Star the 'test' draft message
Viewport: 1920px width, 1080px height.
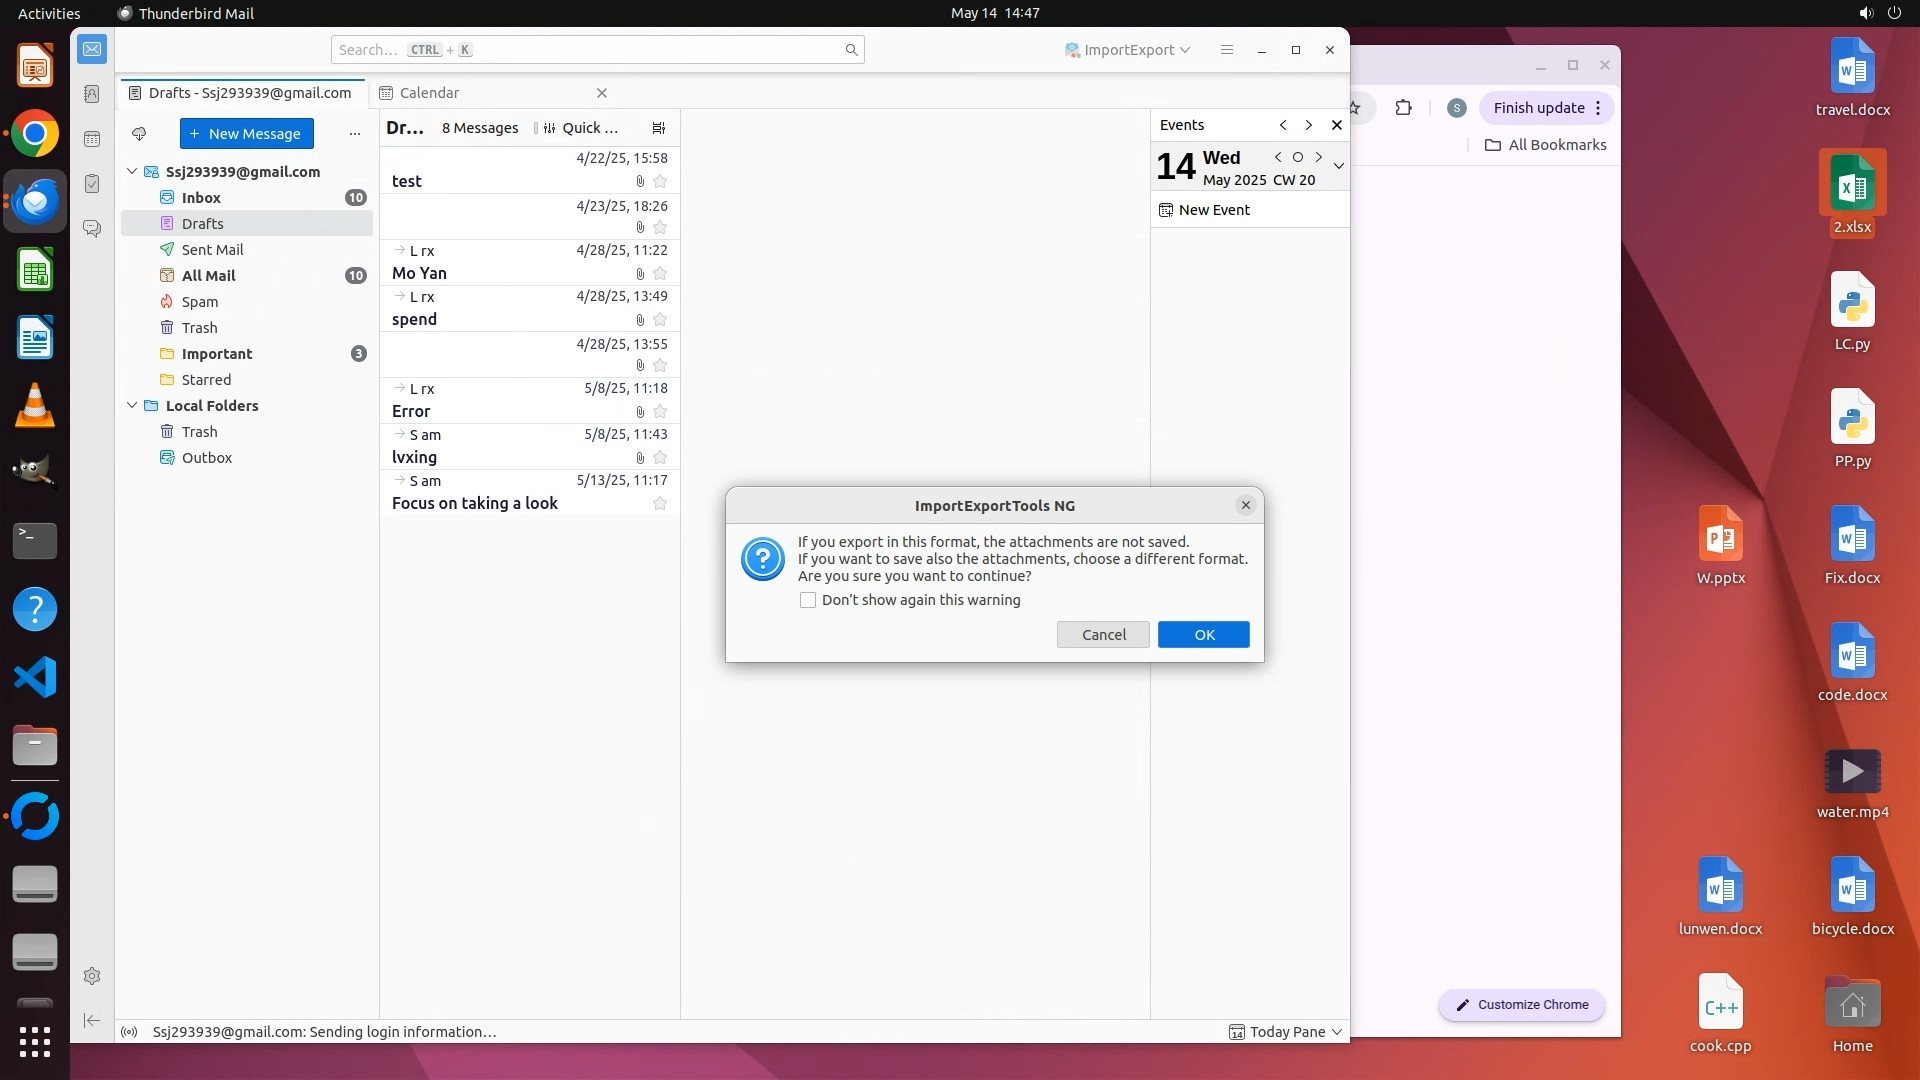click(660, 182)
